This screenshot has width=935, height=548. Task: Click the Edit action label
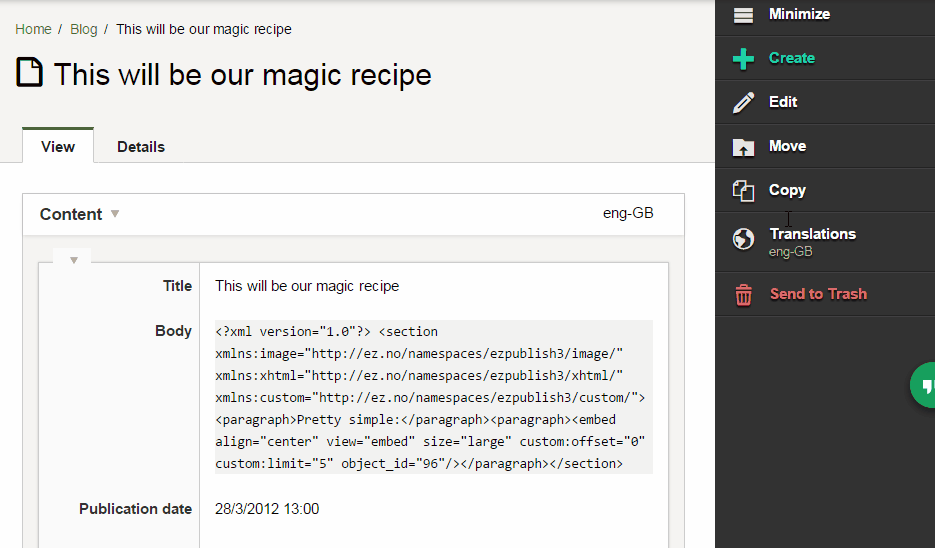(x=783, y=102)
